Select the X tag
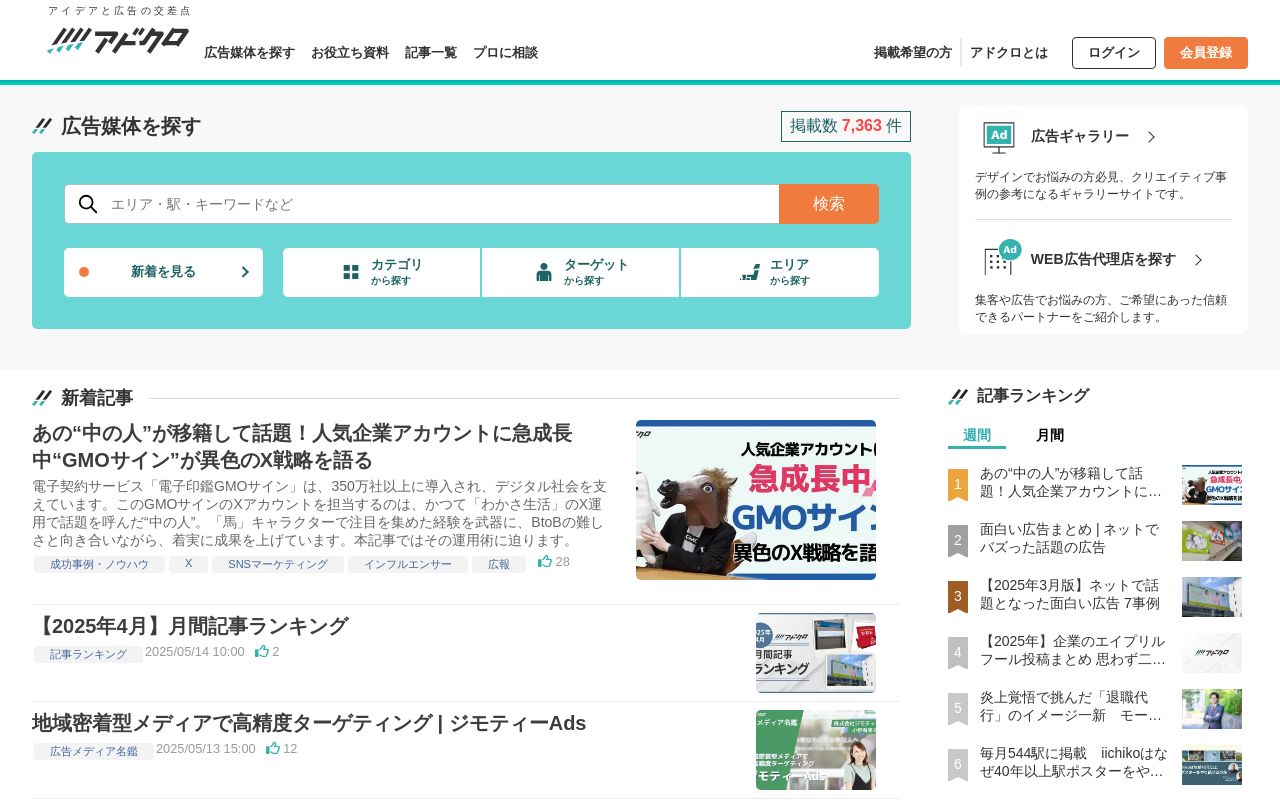This screenshot has width=1280, height=800. pyautogui.click(x=188, y=564)
